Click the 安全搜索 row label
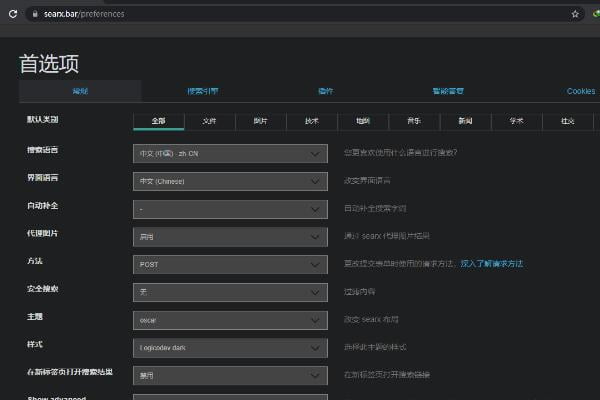 click(42, 289)
